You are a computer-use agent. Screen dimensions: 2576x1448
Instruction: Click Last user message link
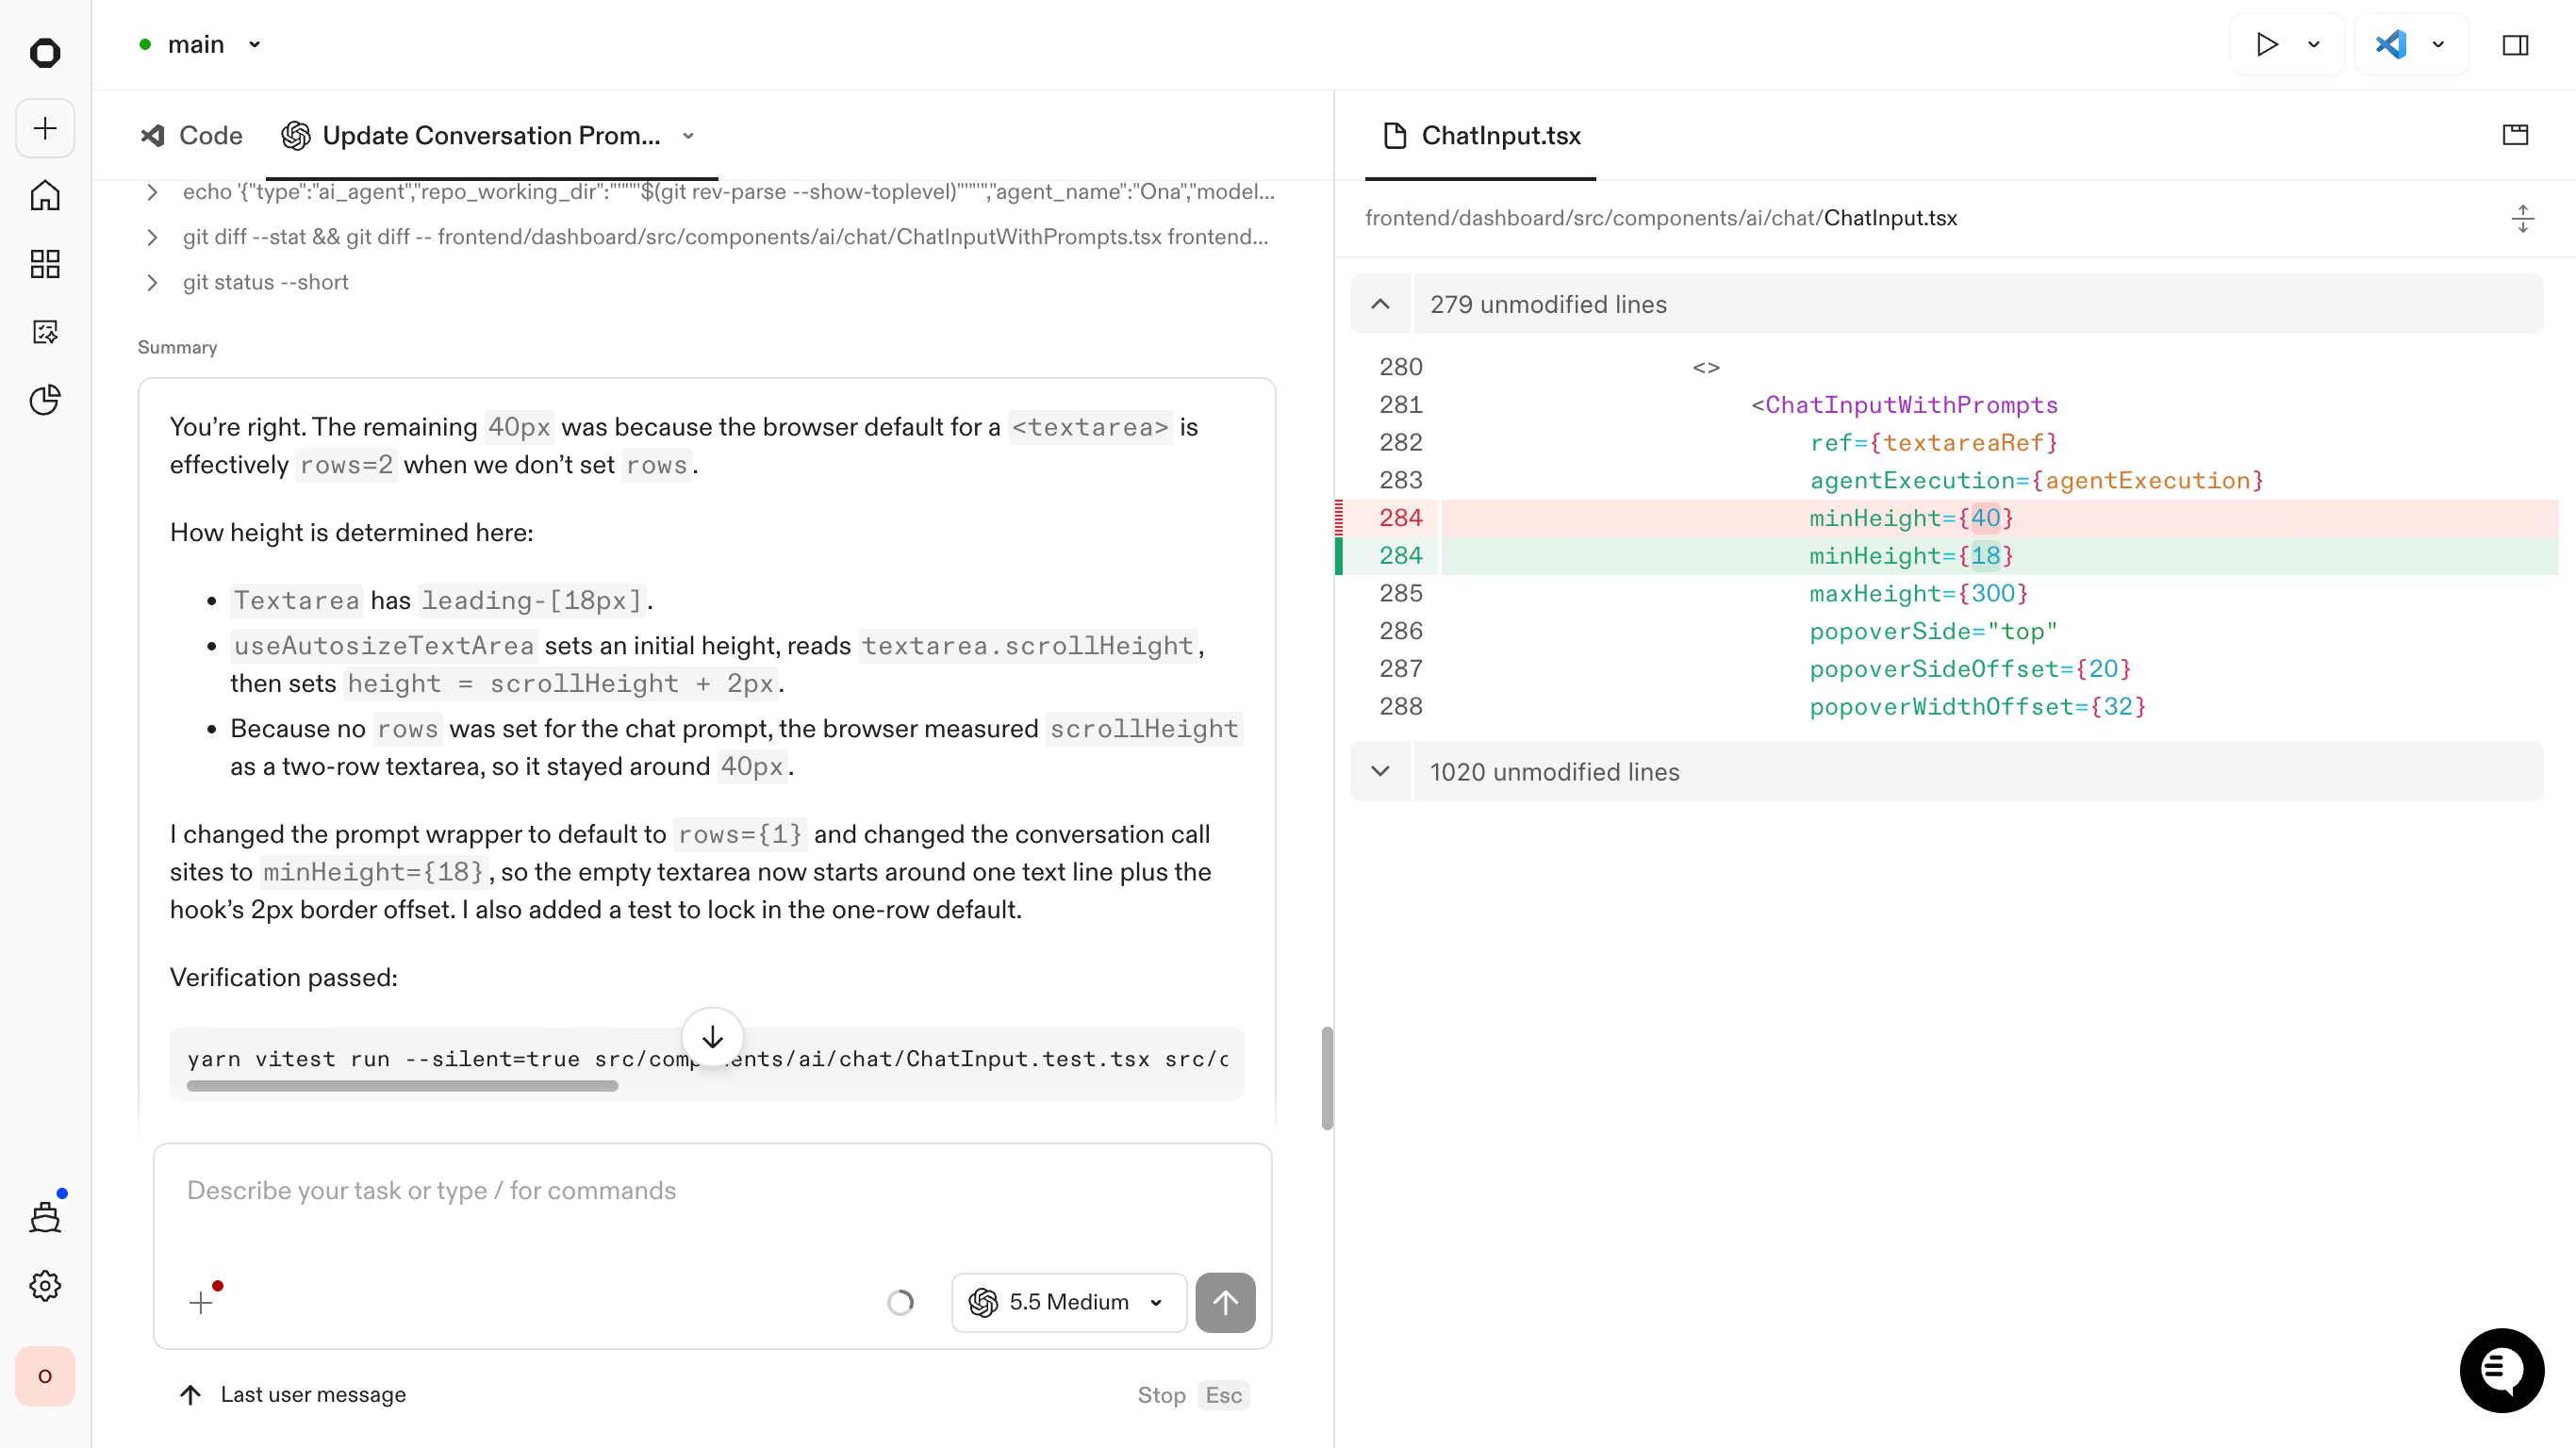[x=313, y=1394]
